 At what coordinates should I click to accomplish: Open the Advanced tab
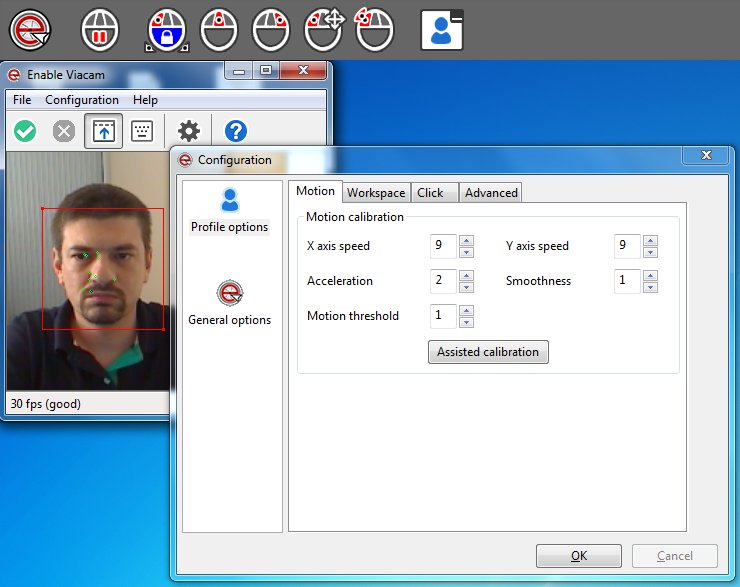[491, 193]
